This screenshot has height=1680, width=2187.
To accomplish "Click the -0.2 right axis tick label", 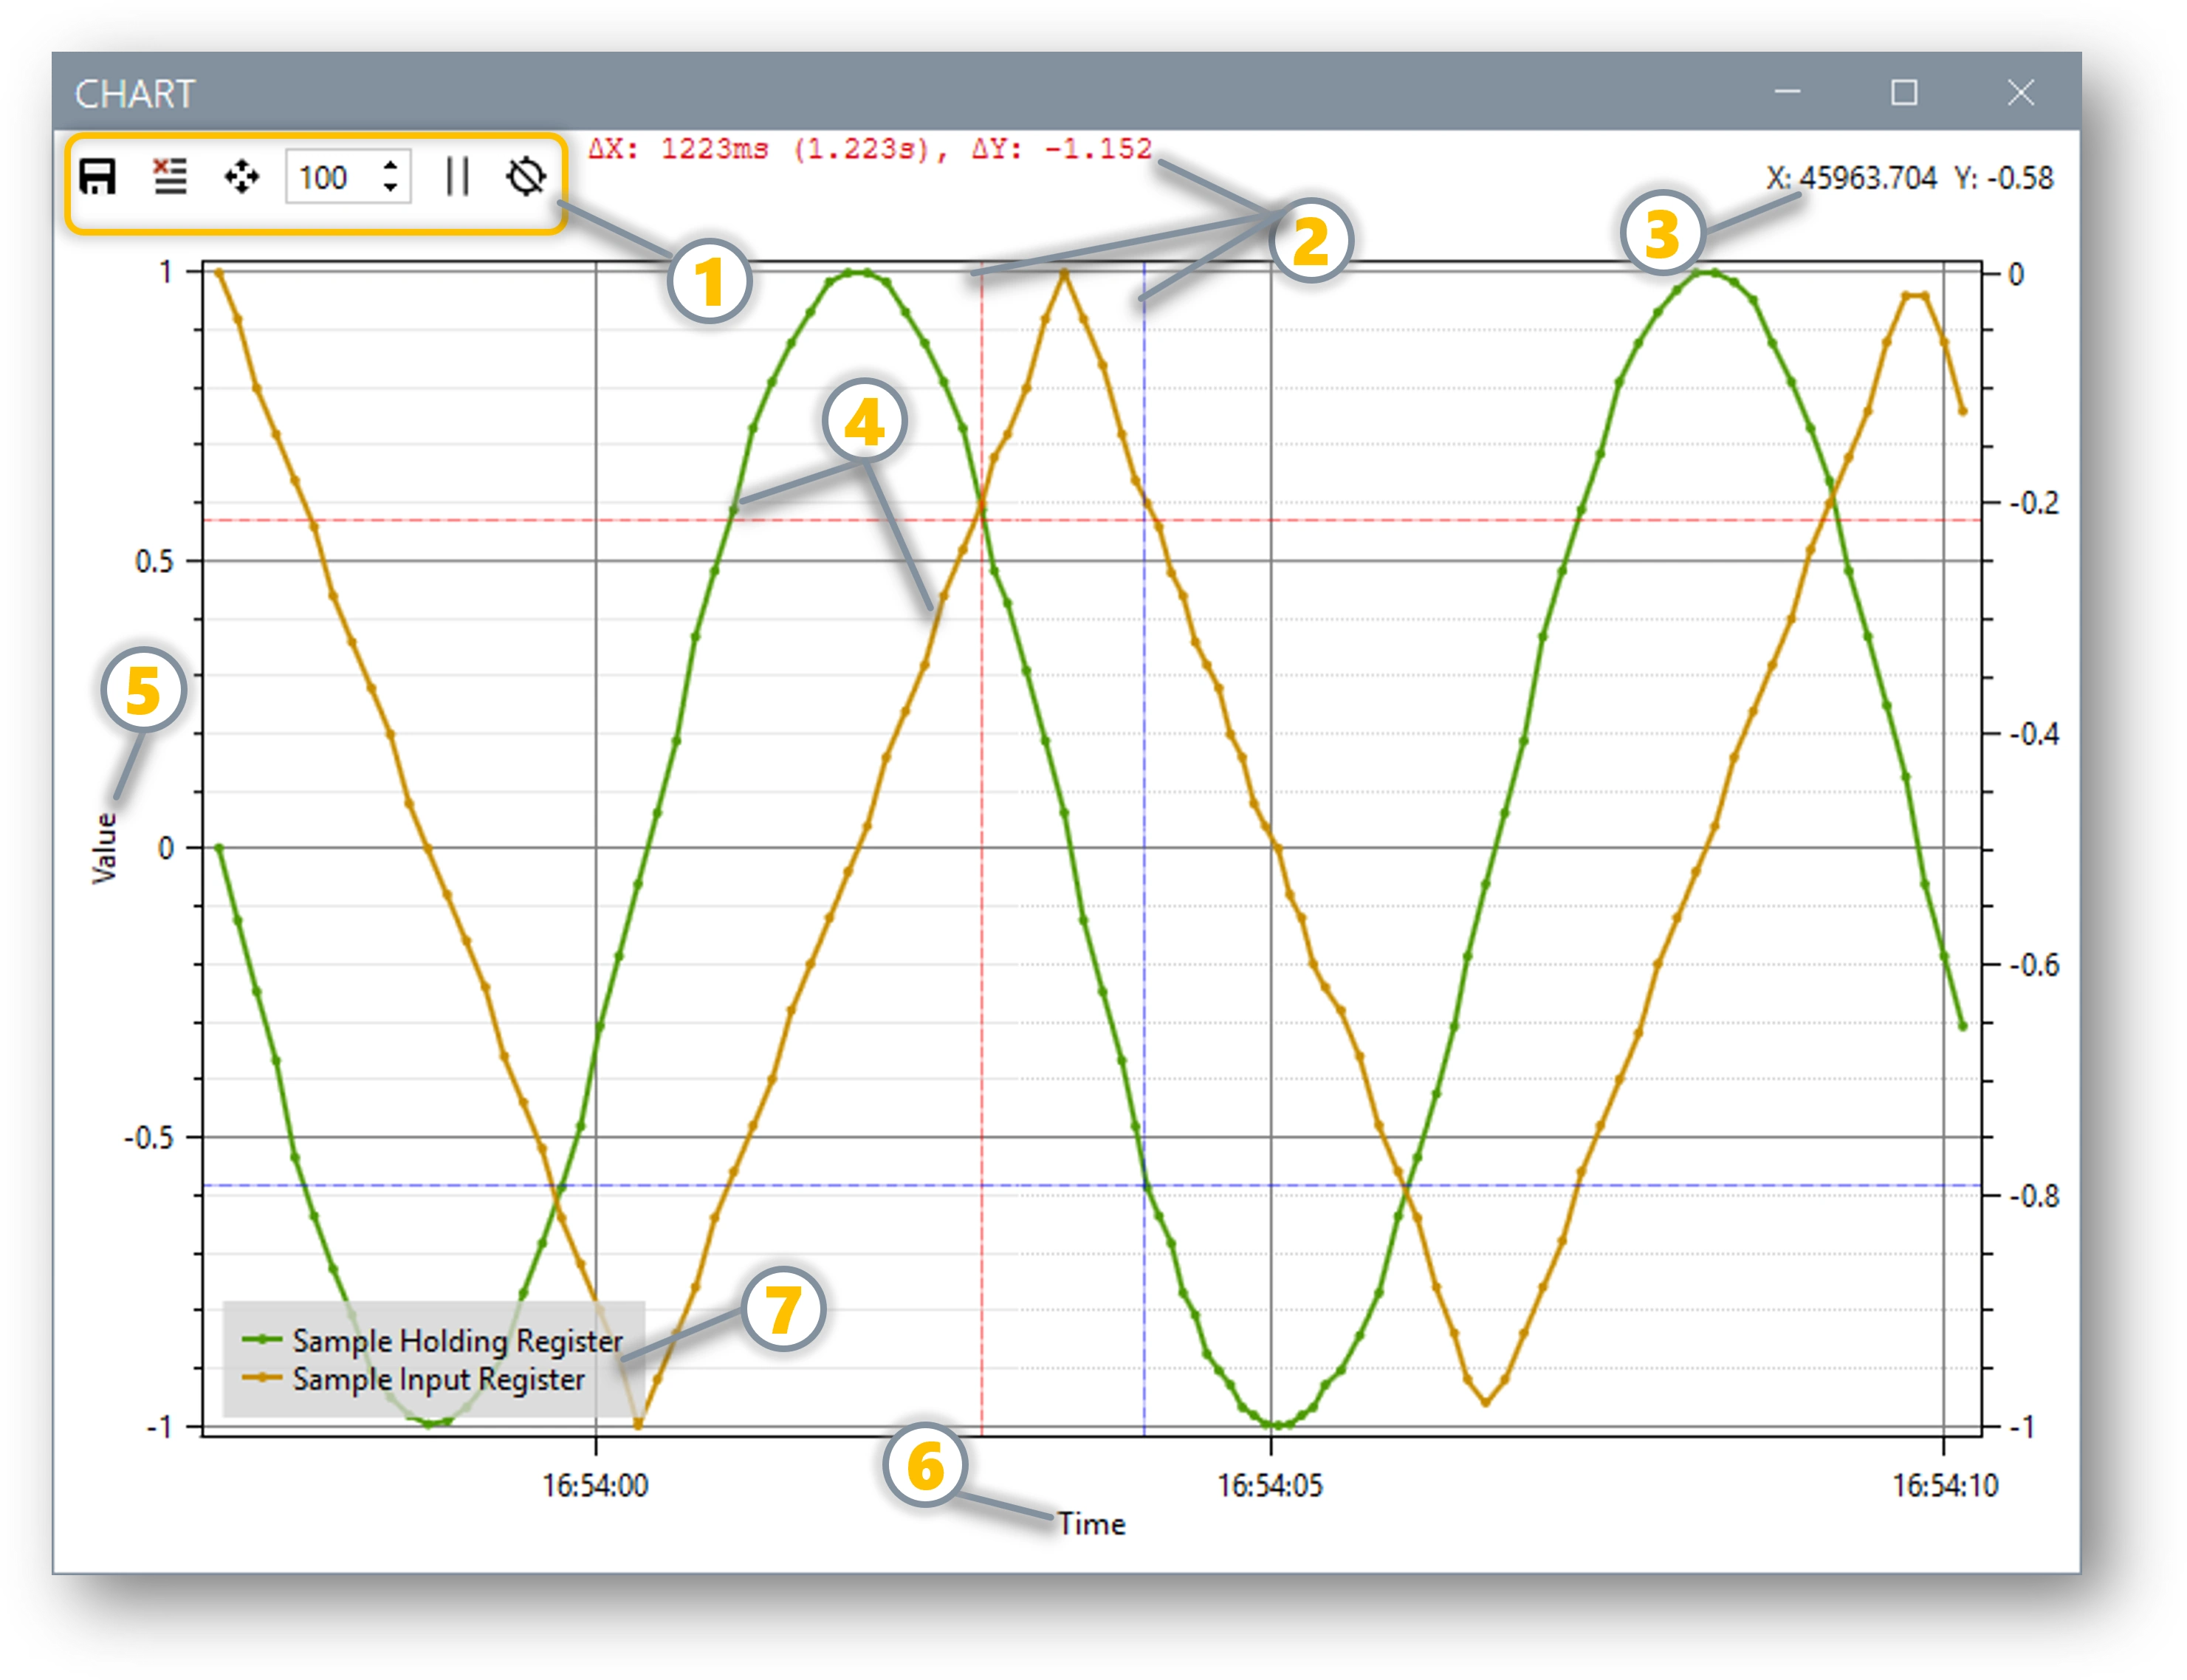I will click(2034, 503).
